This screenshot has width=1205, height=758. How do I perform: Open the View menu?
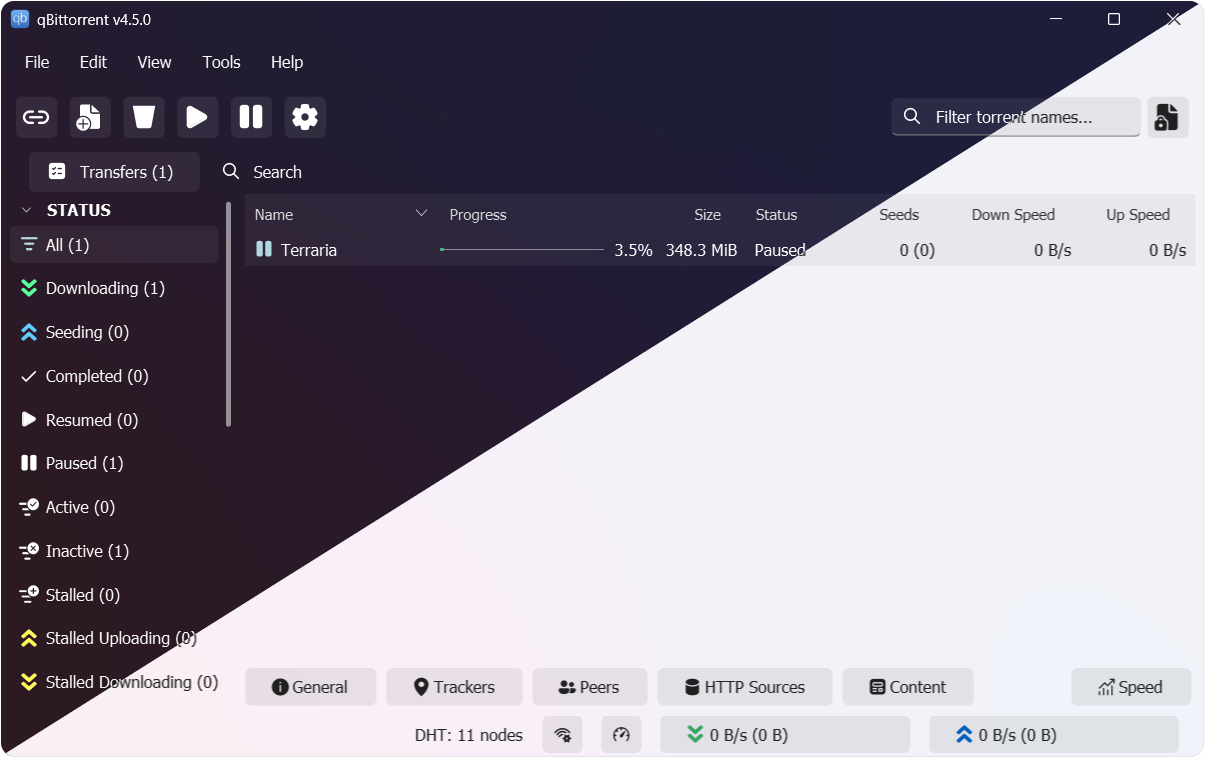coord(154,62)
